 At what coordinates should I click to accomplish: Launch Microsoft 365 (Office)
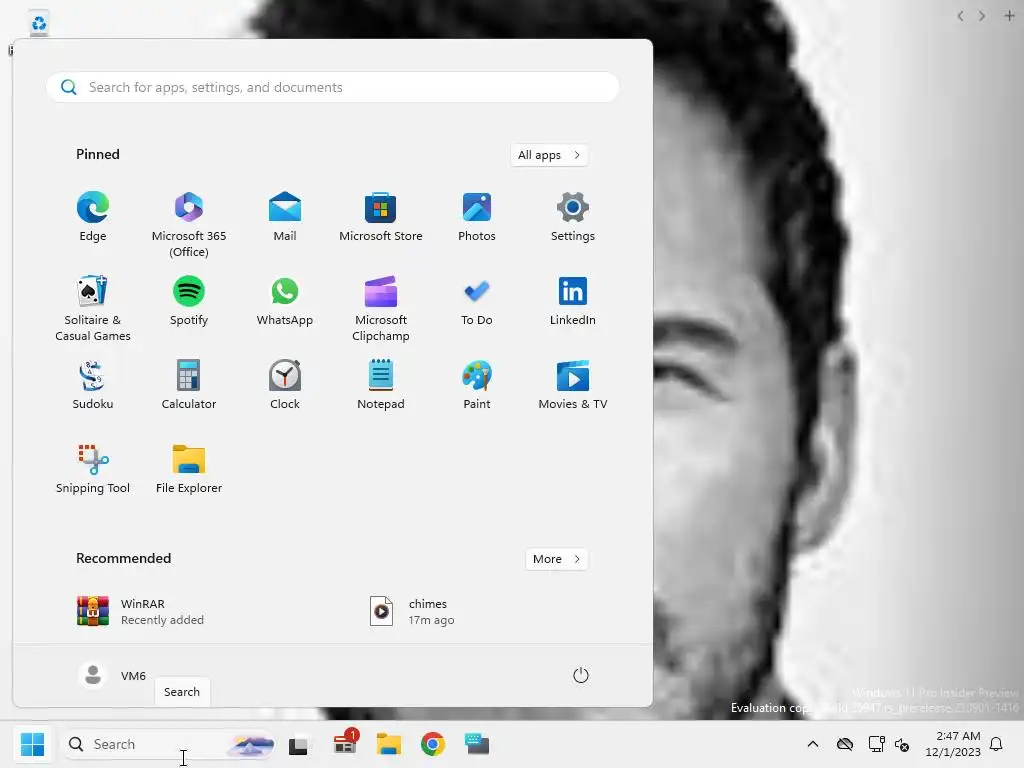tap(189, 225)
